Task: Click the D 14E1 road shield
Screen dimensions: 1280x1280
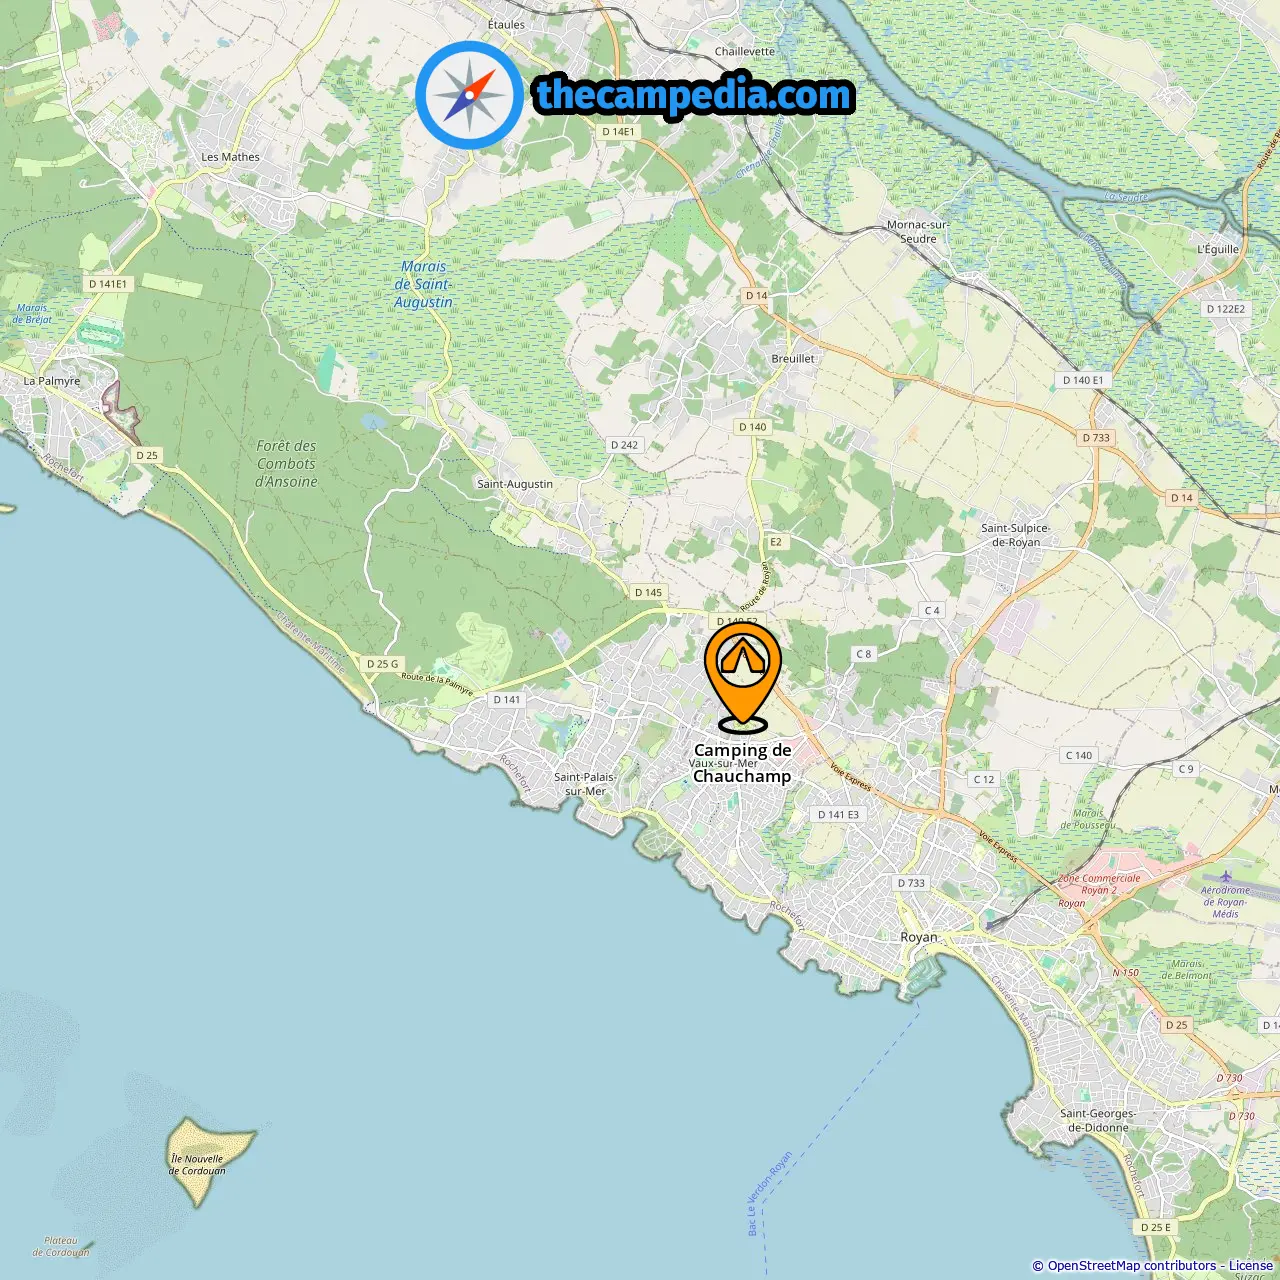Action: (x=618, y=131)
